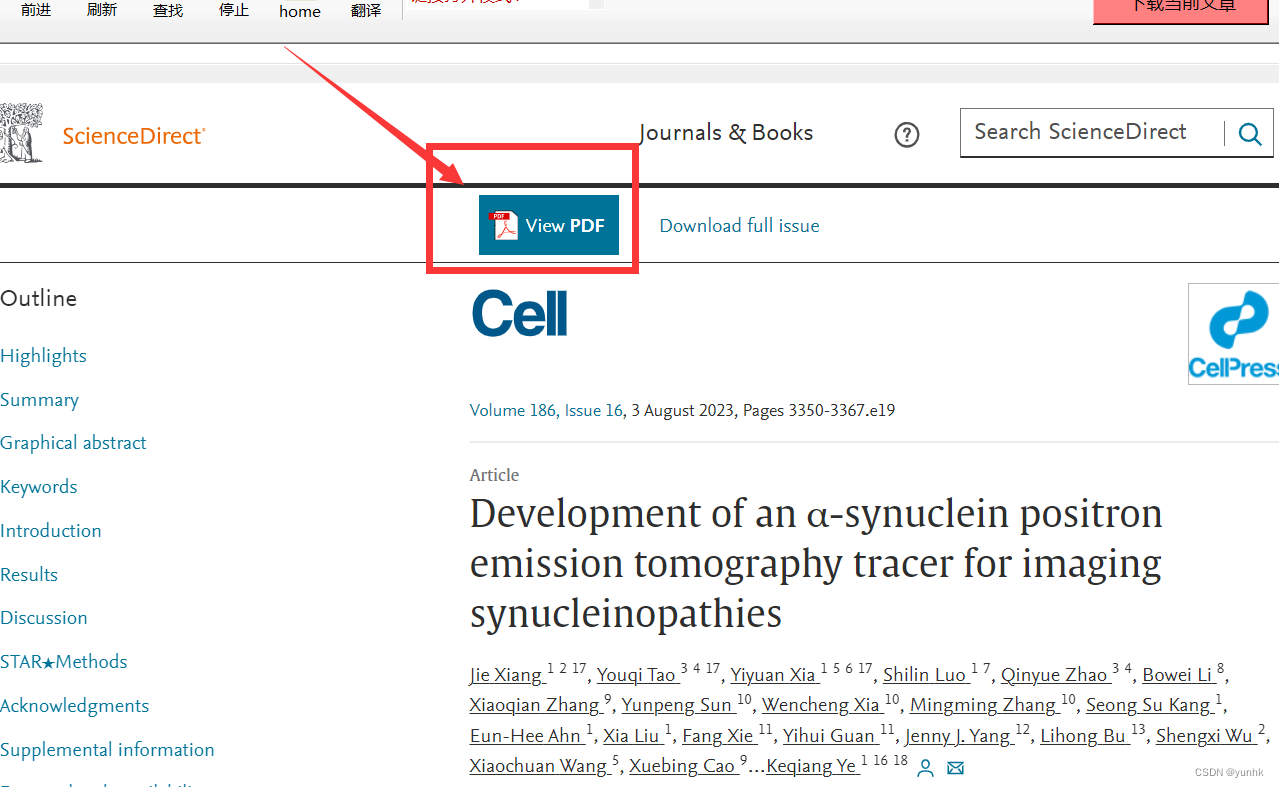Open author Xuebing Cao
1279x787 pixels.
point(682,765)
